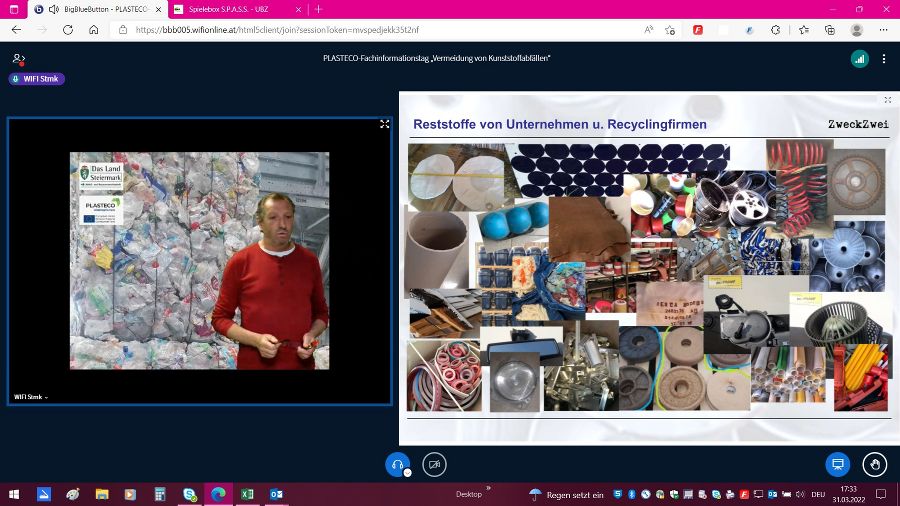The width and height of the screenshot is (900, 506).
Task: Open Excel from the taskbar
Action: (x=247, y=494)
